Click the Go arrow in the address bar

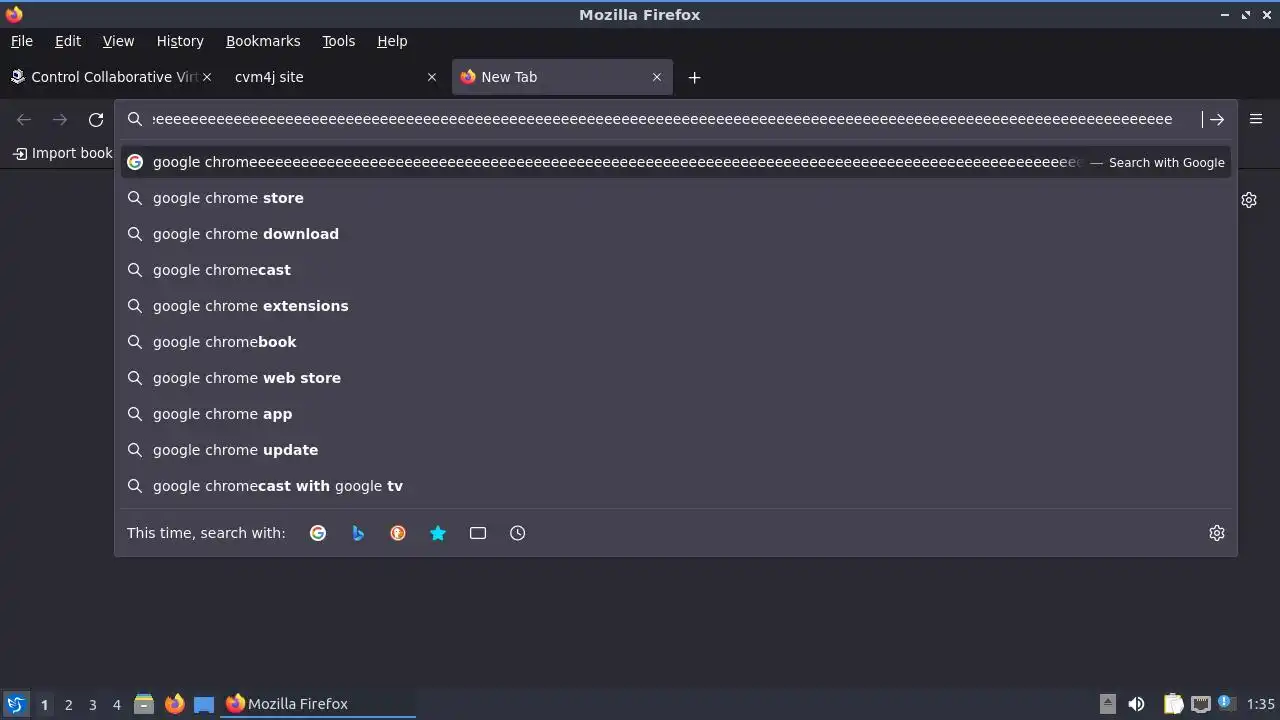coord(1216,119)
